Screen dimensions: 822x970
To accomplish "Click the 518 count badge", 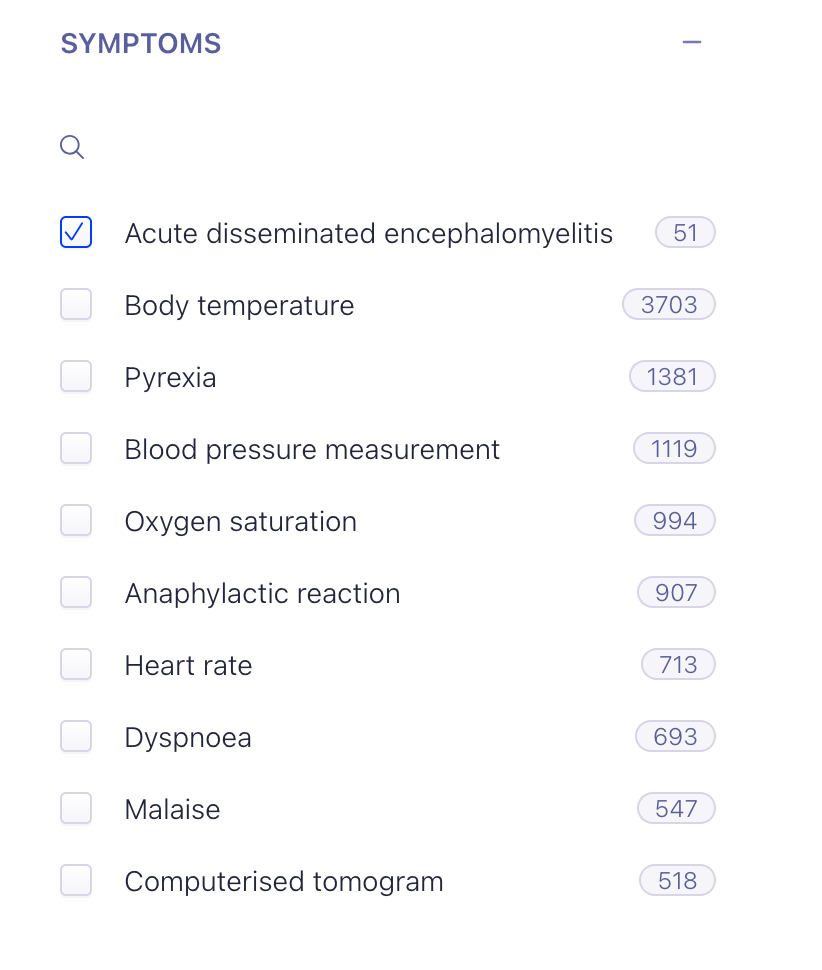I will [677, 881].
